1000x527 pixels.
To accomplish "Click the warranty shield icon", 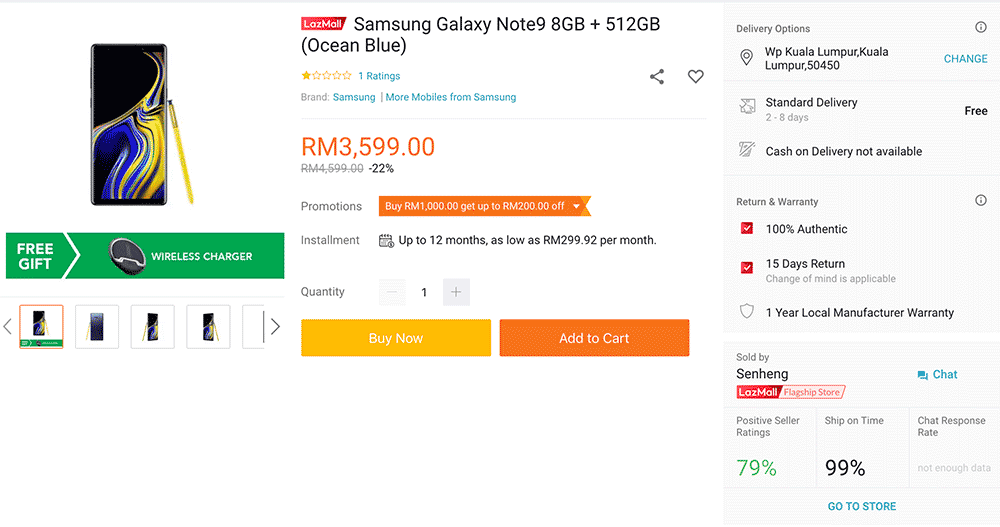I will 746,312.
